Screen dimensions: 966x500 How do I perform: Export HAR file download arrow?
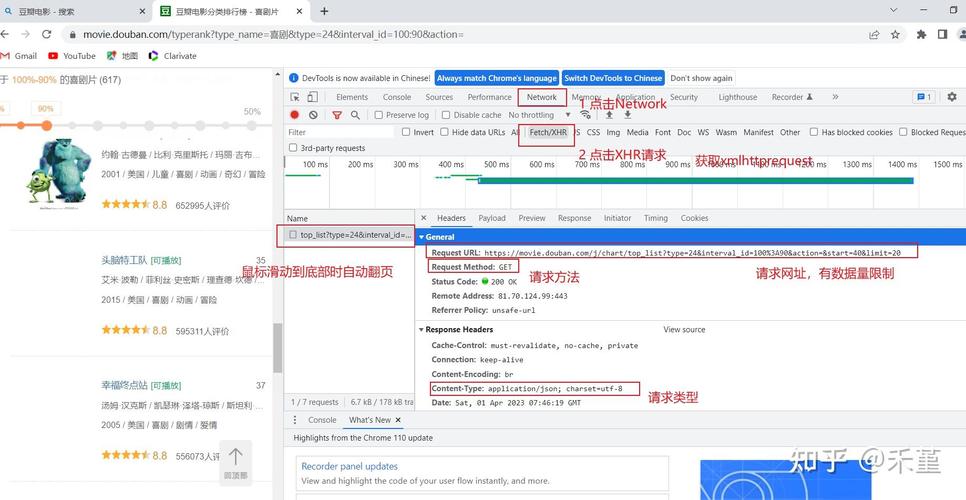pyautogui.click(x=628, y=115)
